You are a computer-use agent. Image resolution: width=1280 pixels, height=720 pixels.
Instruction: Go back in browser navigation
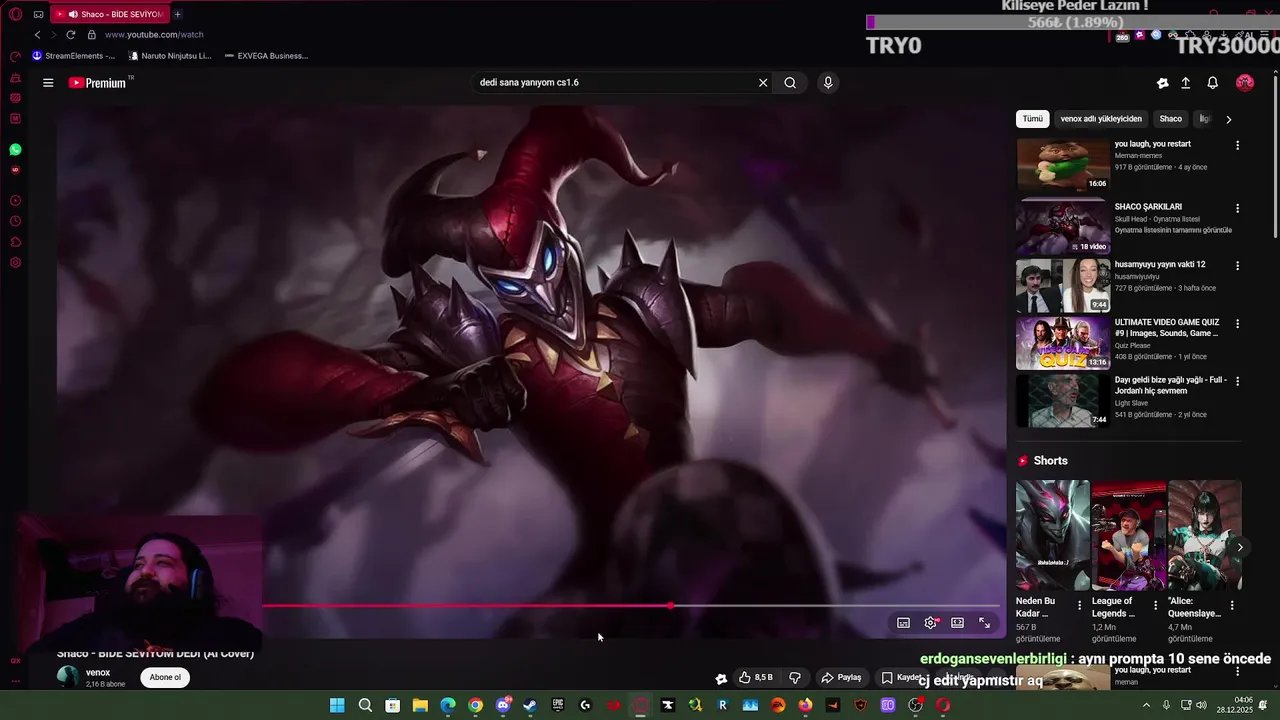[x=37, y=35]
